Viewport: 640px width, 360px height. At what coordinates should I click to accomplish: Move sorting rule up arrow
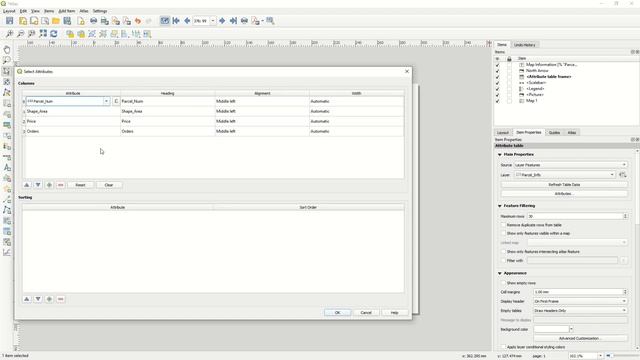(x=27, y=299)
